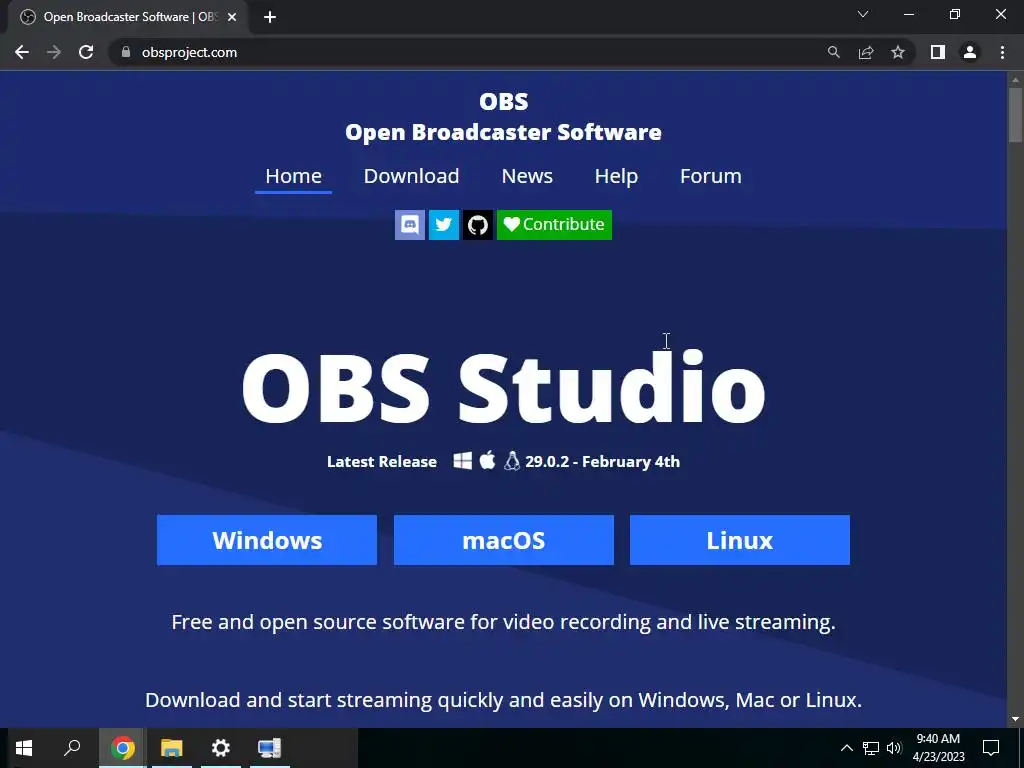The width and height of the screenshot is (1024, 768).
Task: Open the Forum nav item
Action: [711, 176]
